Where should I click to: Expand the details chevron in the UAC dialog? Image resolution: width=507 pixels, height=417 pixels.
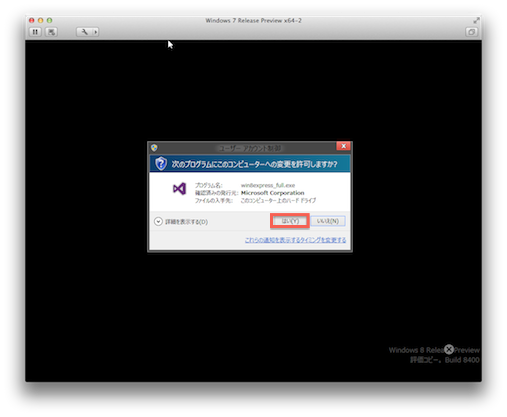[158, 221]
